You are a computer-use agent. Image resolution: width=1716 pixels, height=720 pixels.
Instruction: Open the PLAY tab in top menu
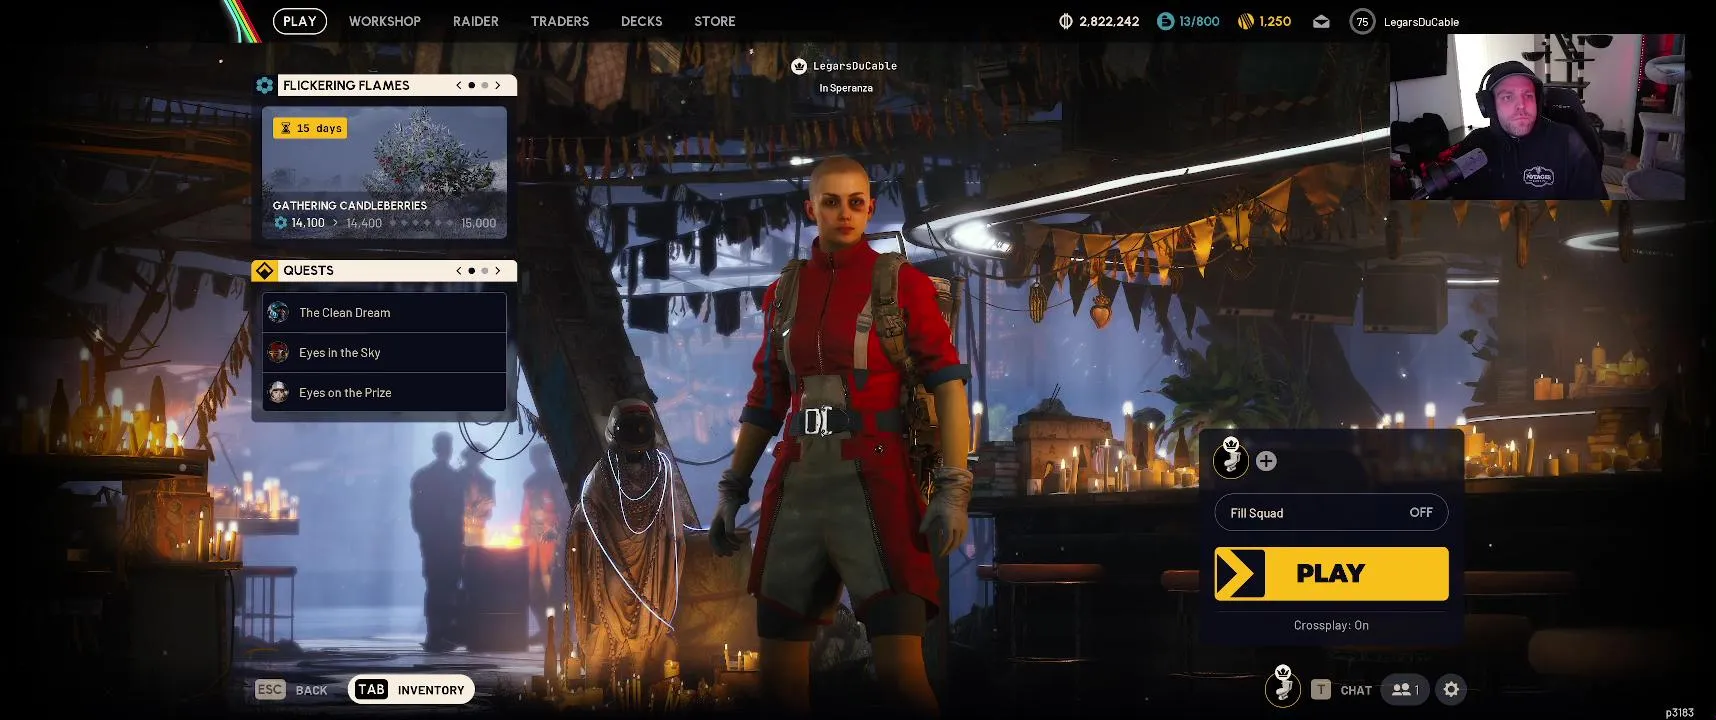click(300, 21)
